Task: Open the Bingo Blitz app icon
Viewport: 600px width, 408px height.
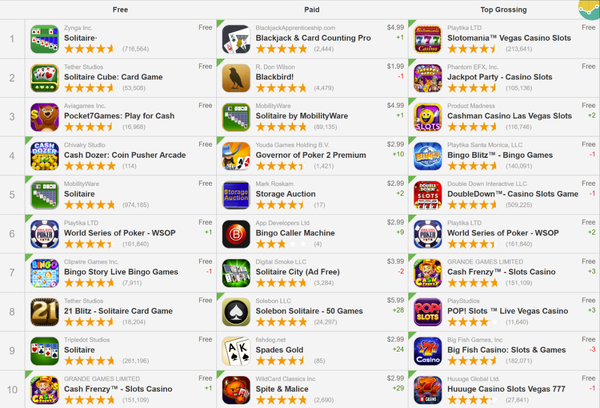Action: coord(428,156)
